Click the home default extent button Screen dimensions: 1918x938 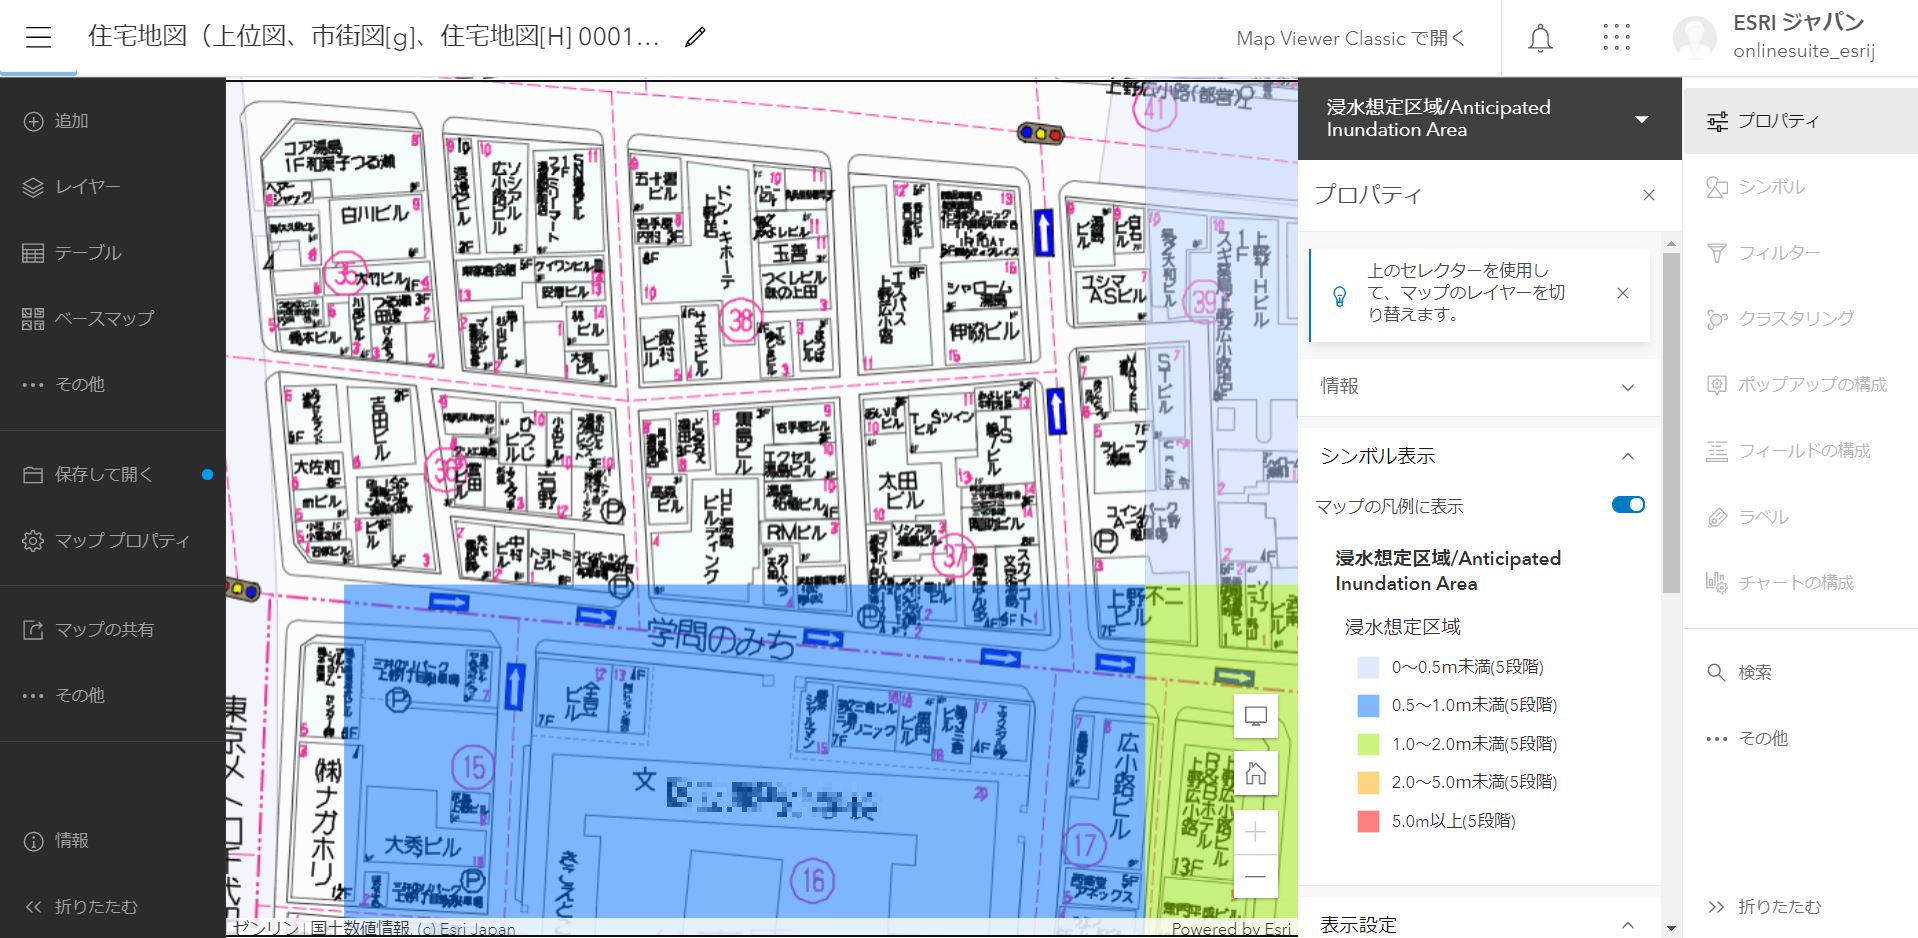click(x=1256, y=774)
